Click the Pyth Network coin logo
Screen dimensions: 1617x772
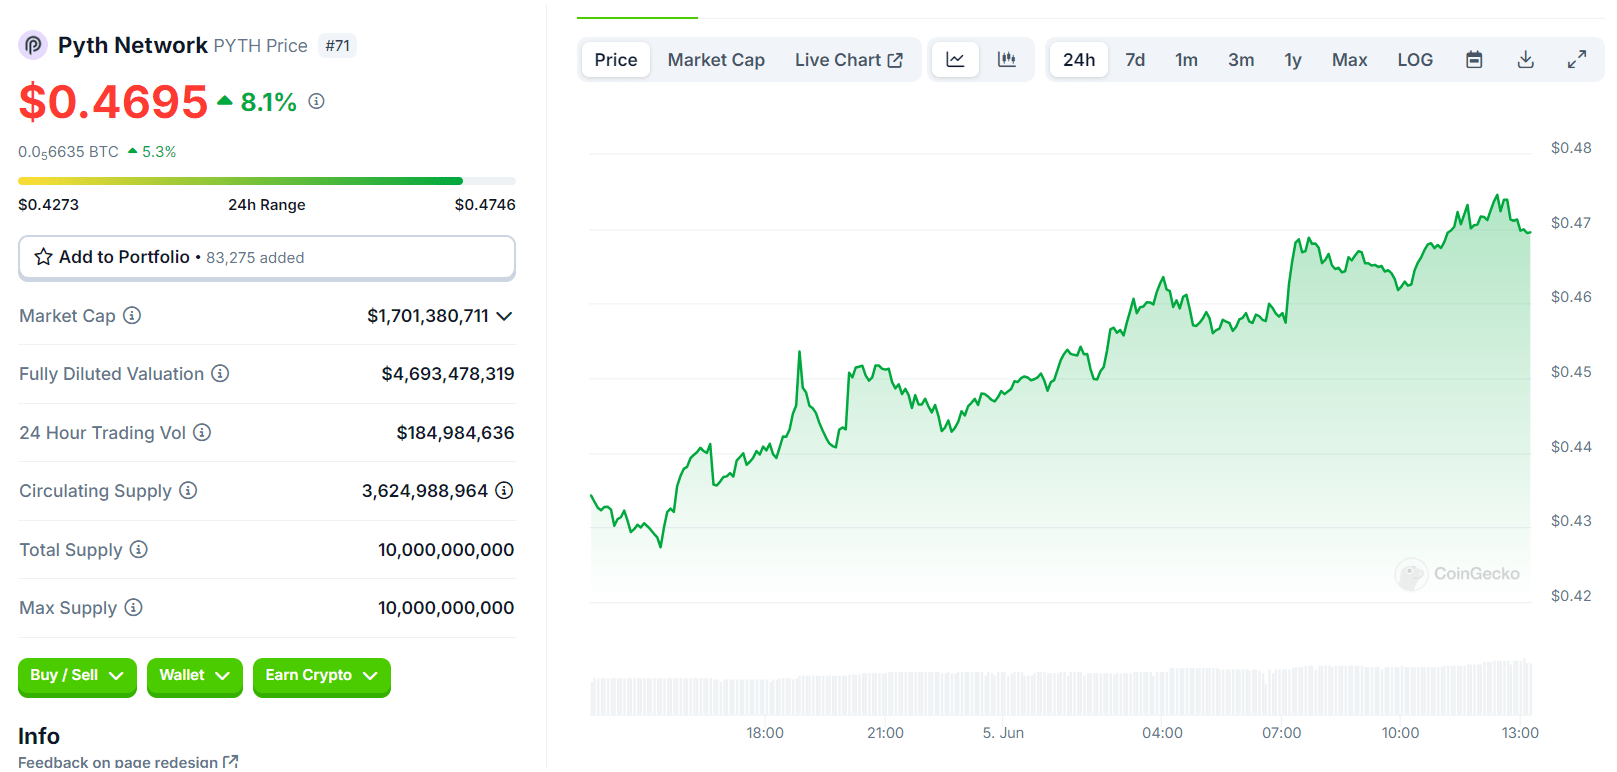[x=33, y=45]
